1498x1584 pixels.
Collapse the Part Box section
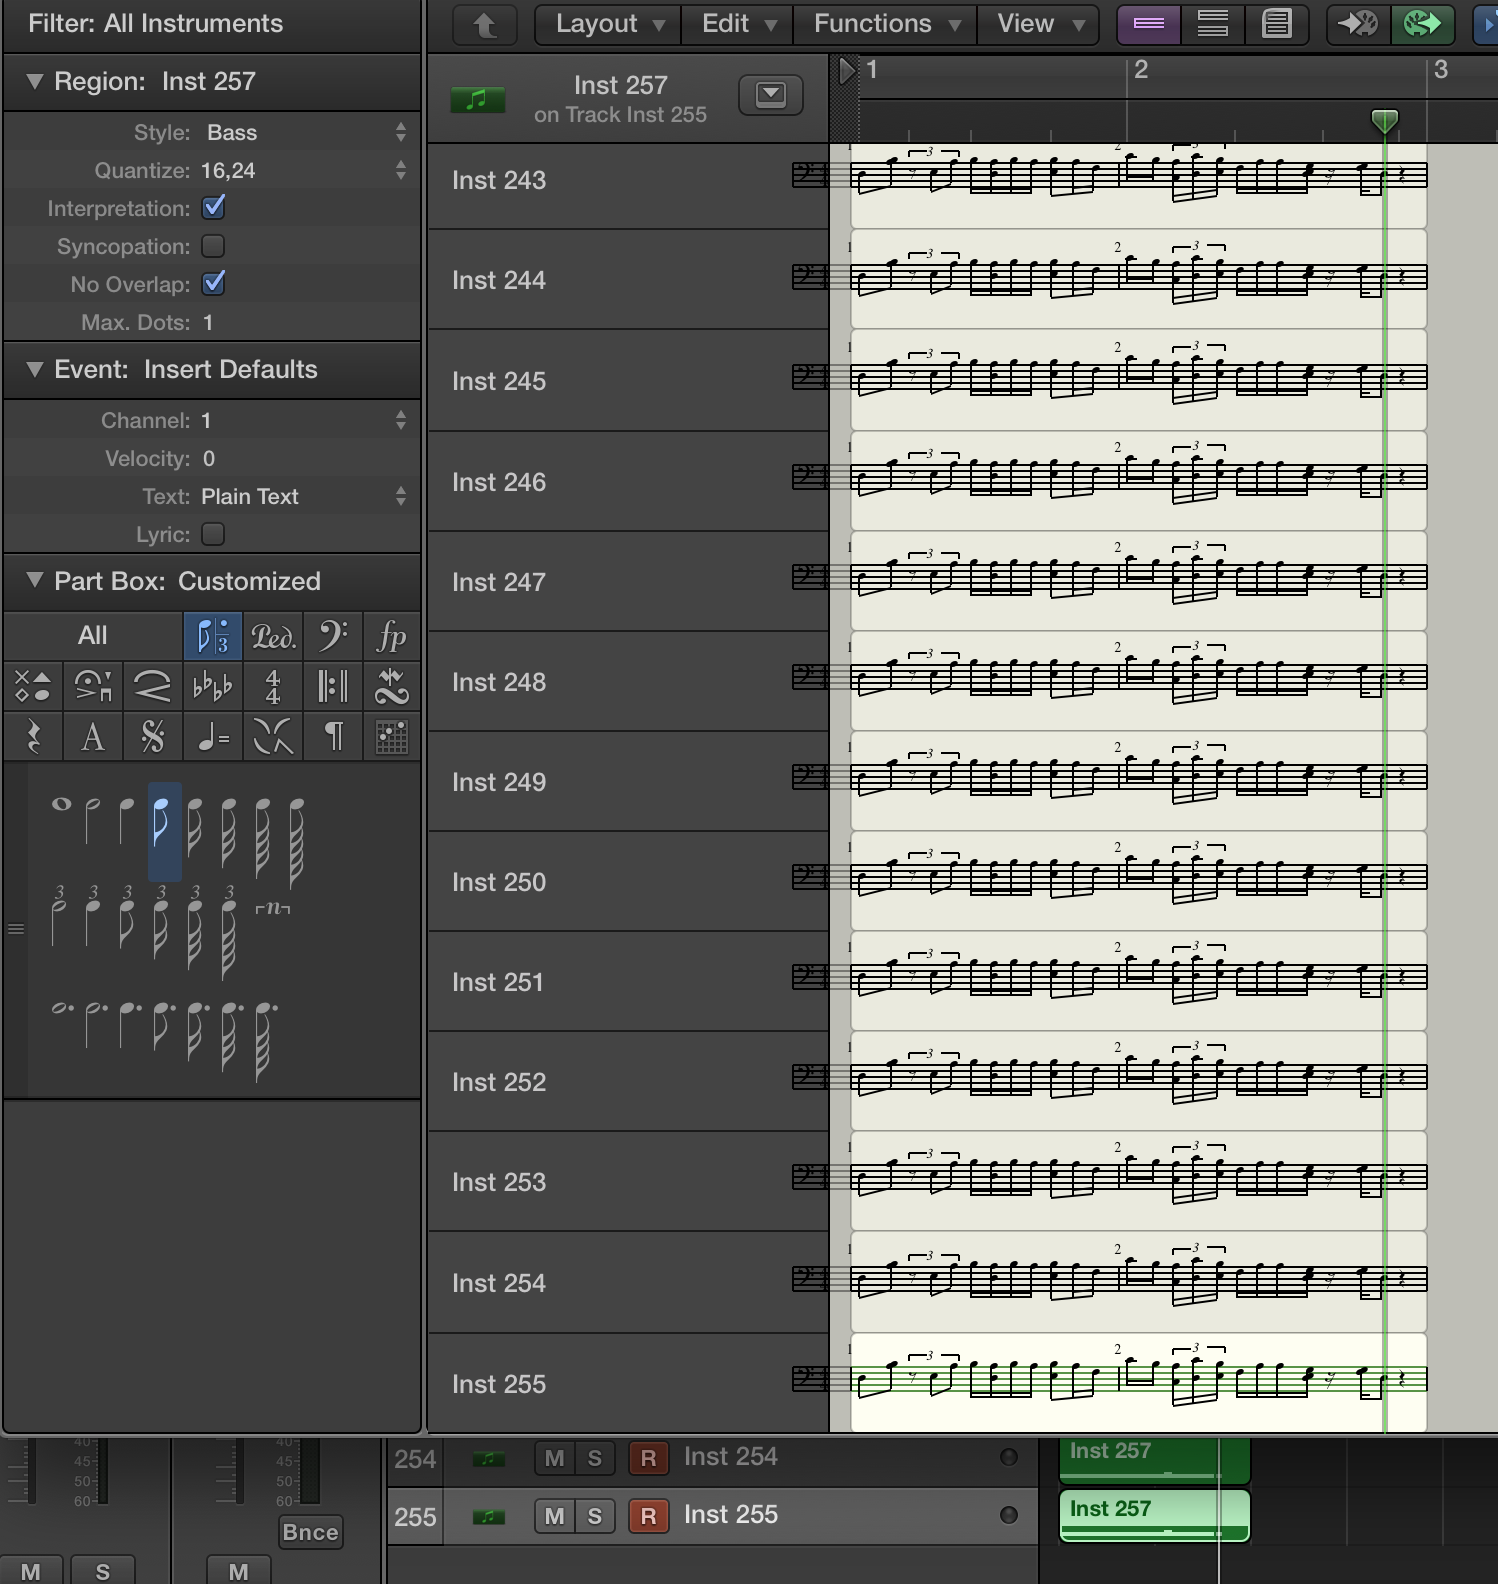35,580
